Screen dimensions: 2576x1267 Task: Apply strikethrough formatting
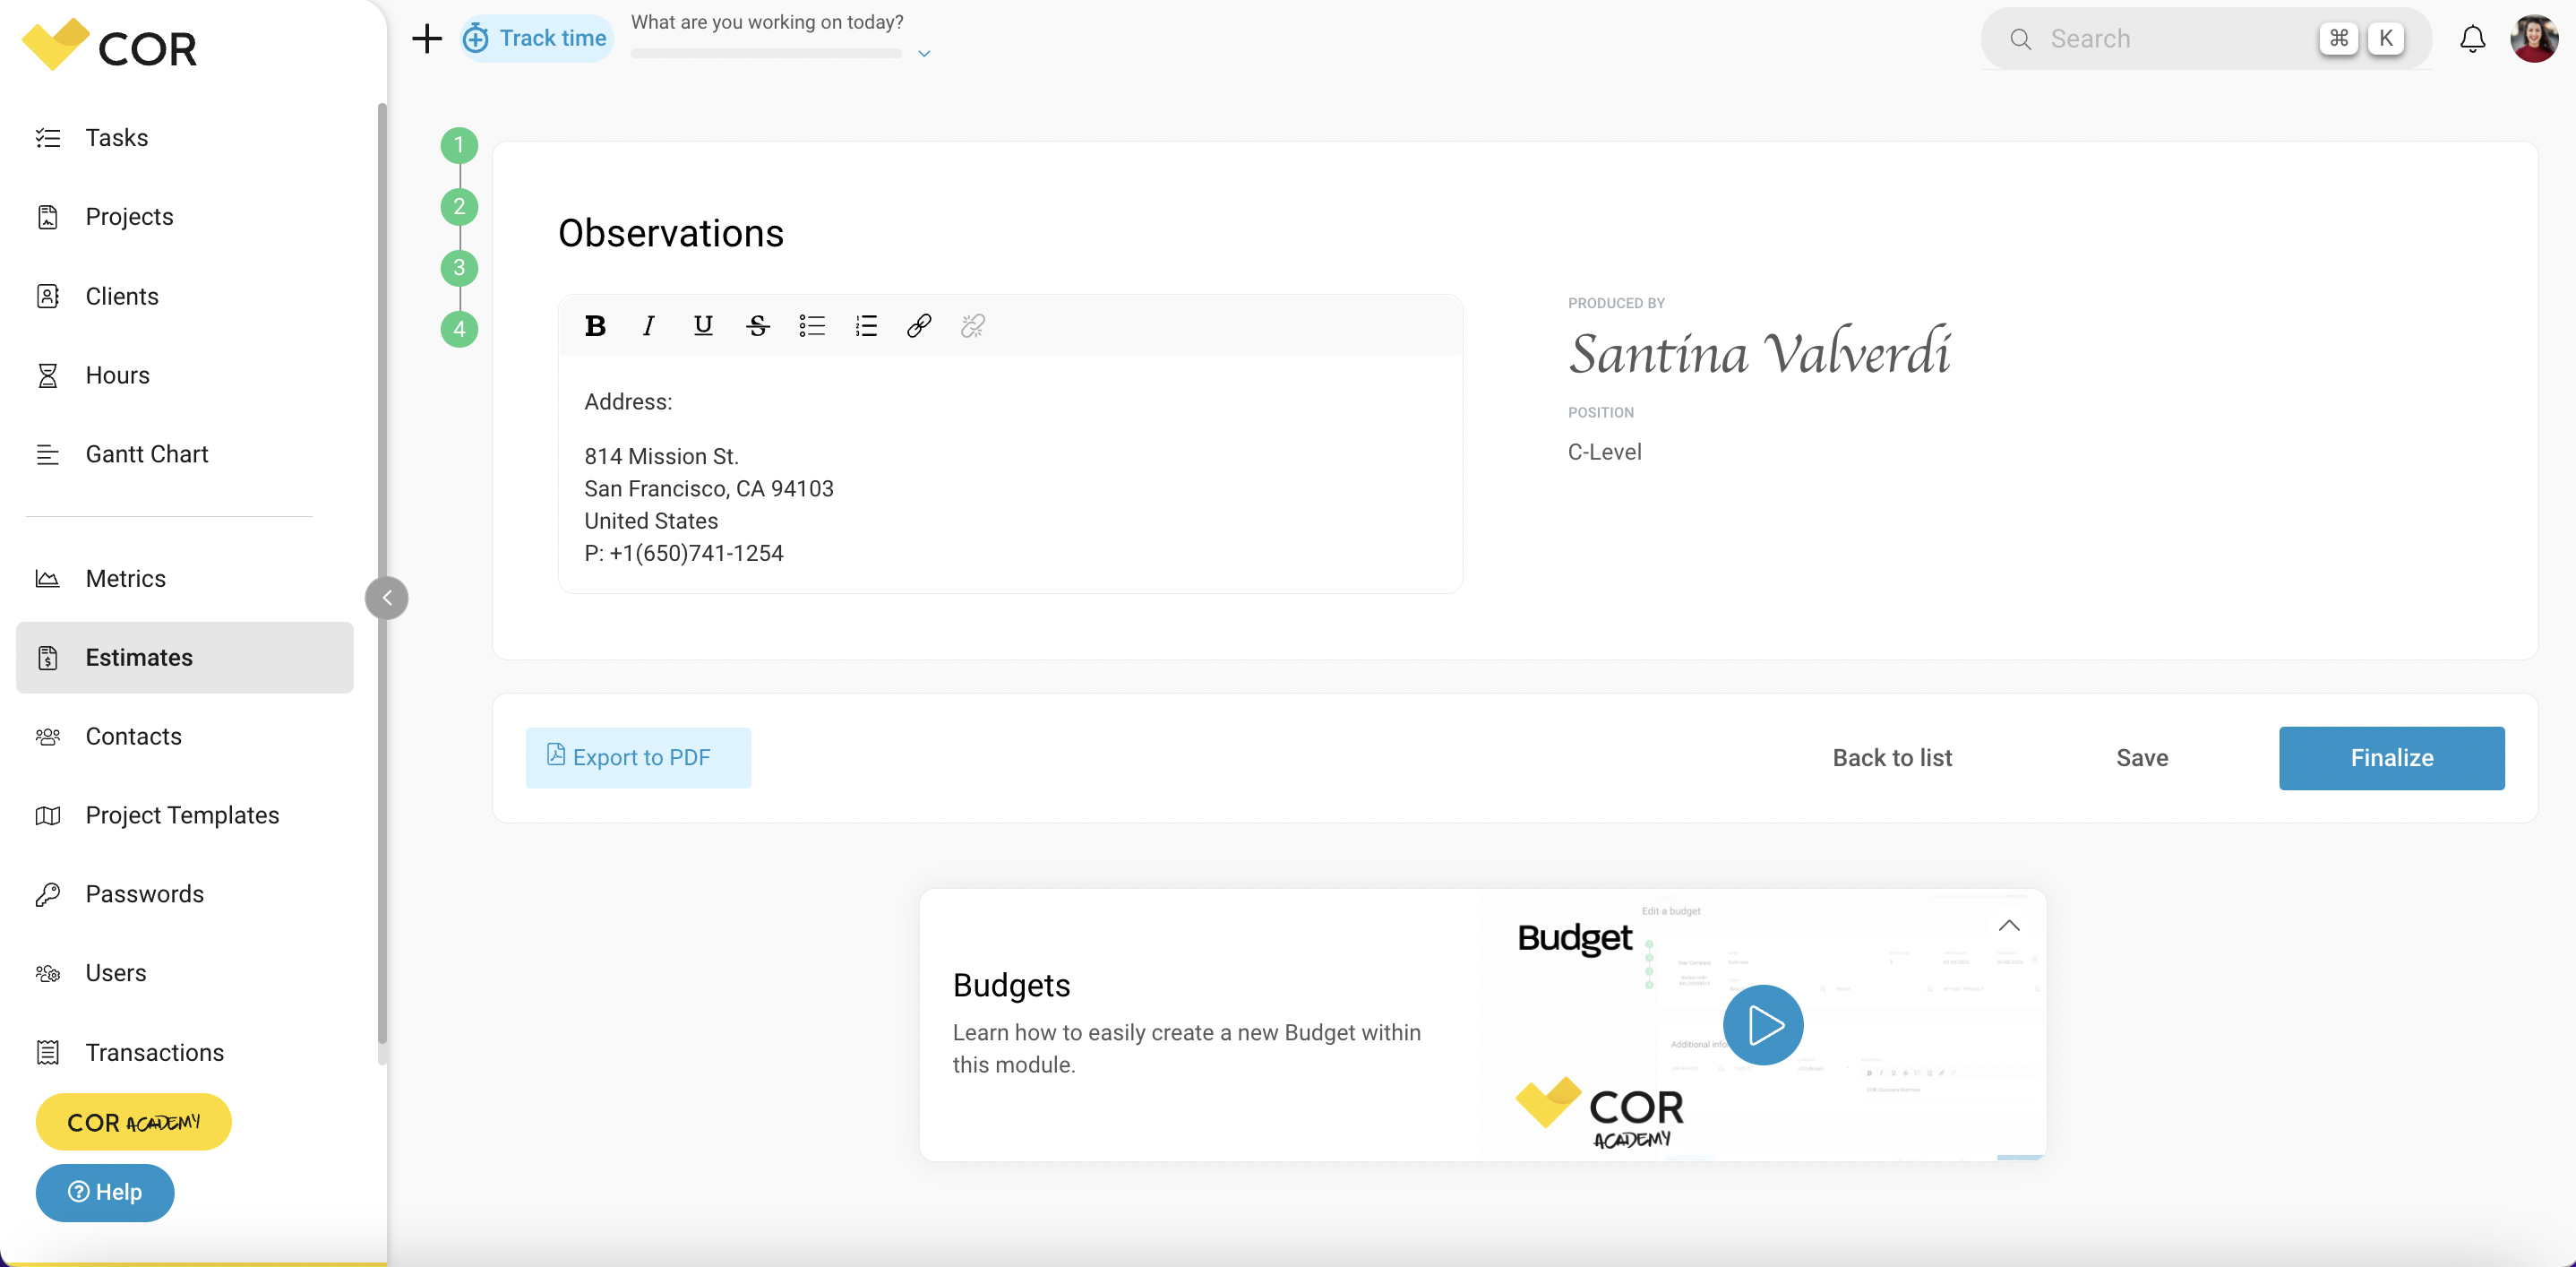[757, 325]
